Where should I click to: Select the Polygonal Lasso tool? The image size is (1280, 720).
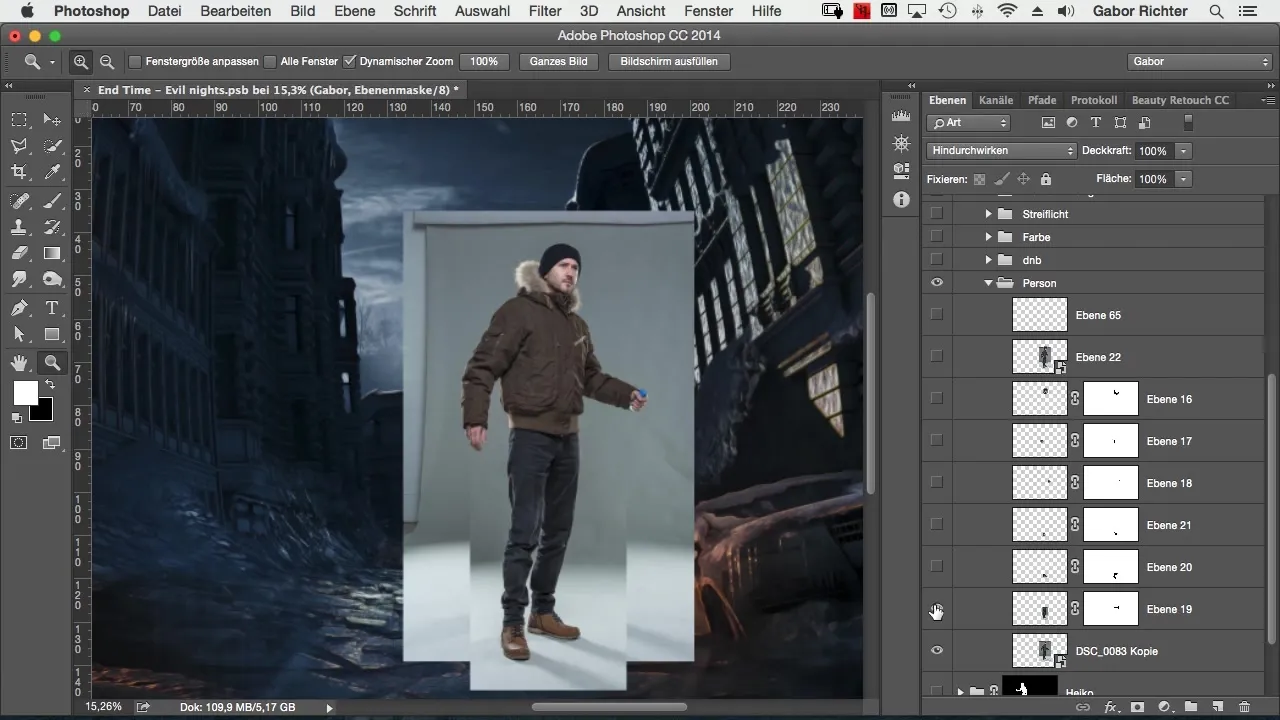pos(19,147)
